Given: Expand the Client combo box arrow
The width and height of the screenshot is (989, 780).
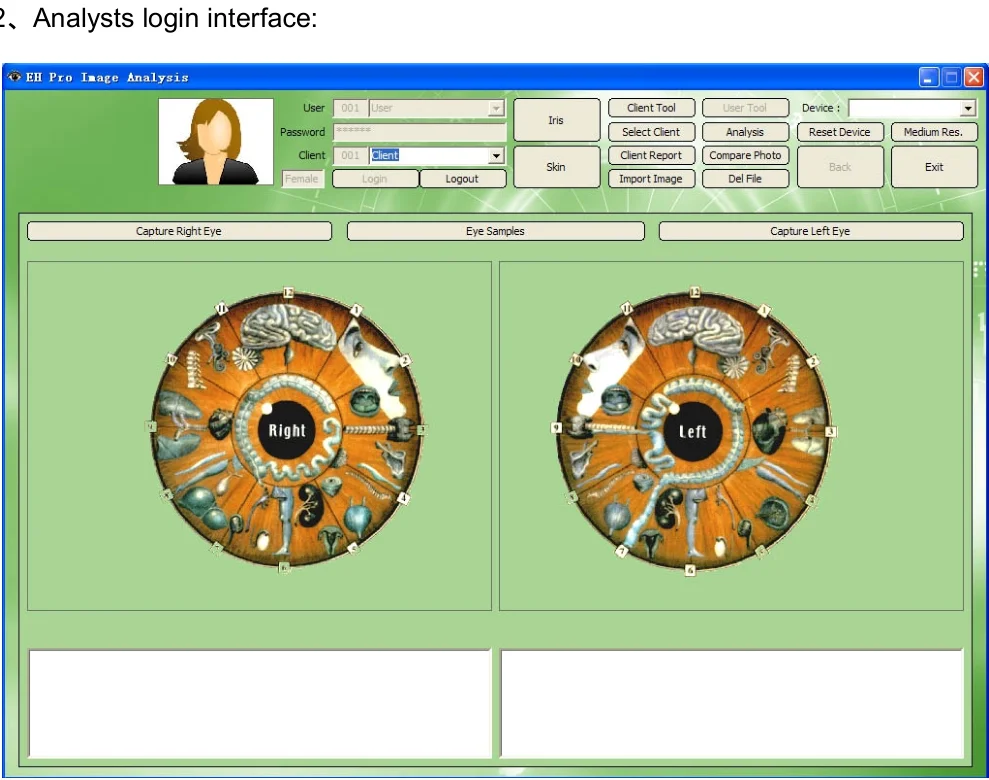Looking at the screenshot, I should pyautogui.click(x=495, y=156).
